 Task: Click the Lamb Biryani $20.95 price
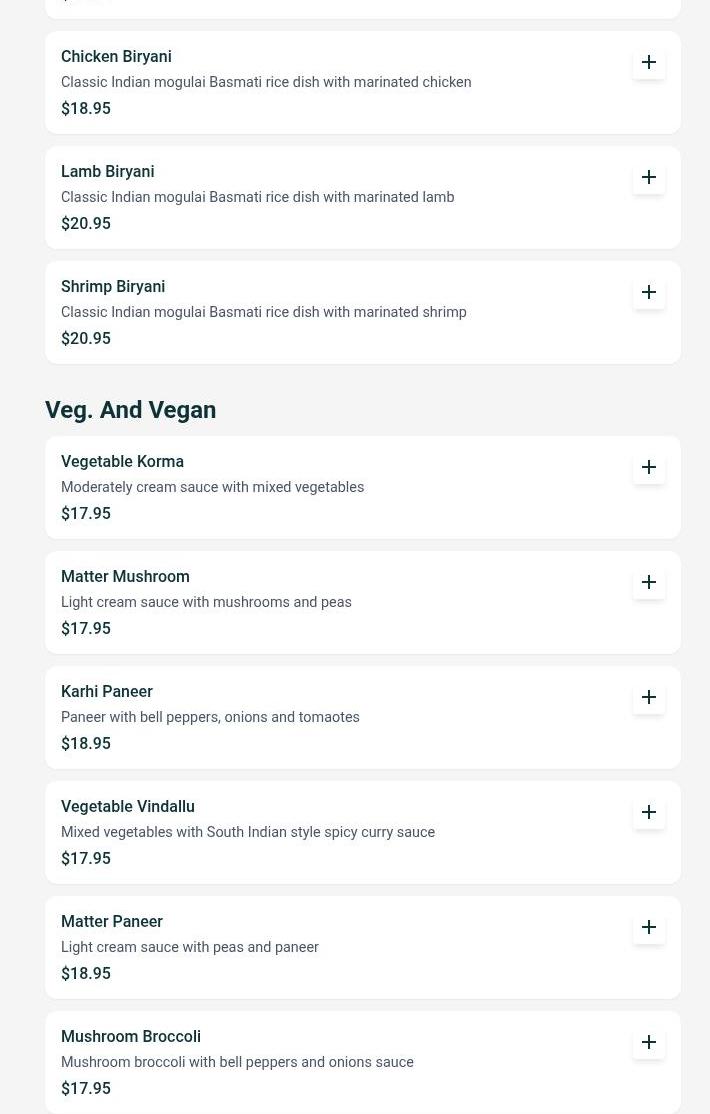pyautogui.click(x=86, y=223)
